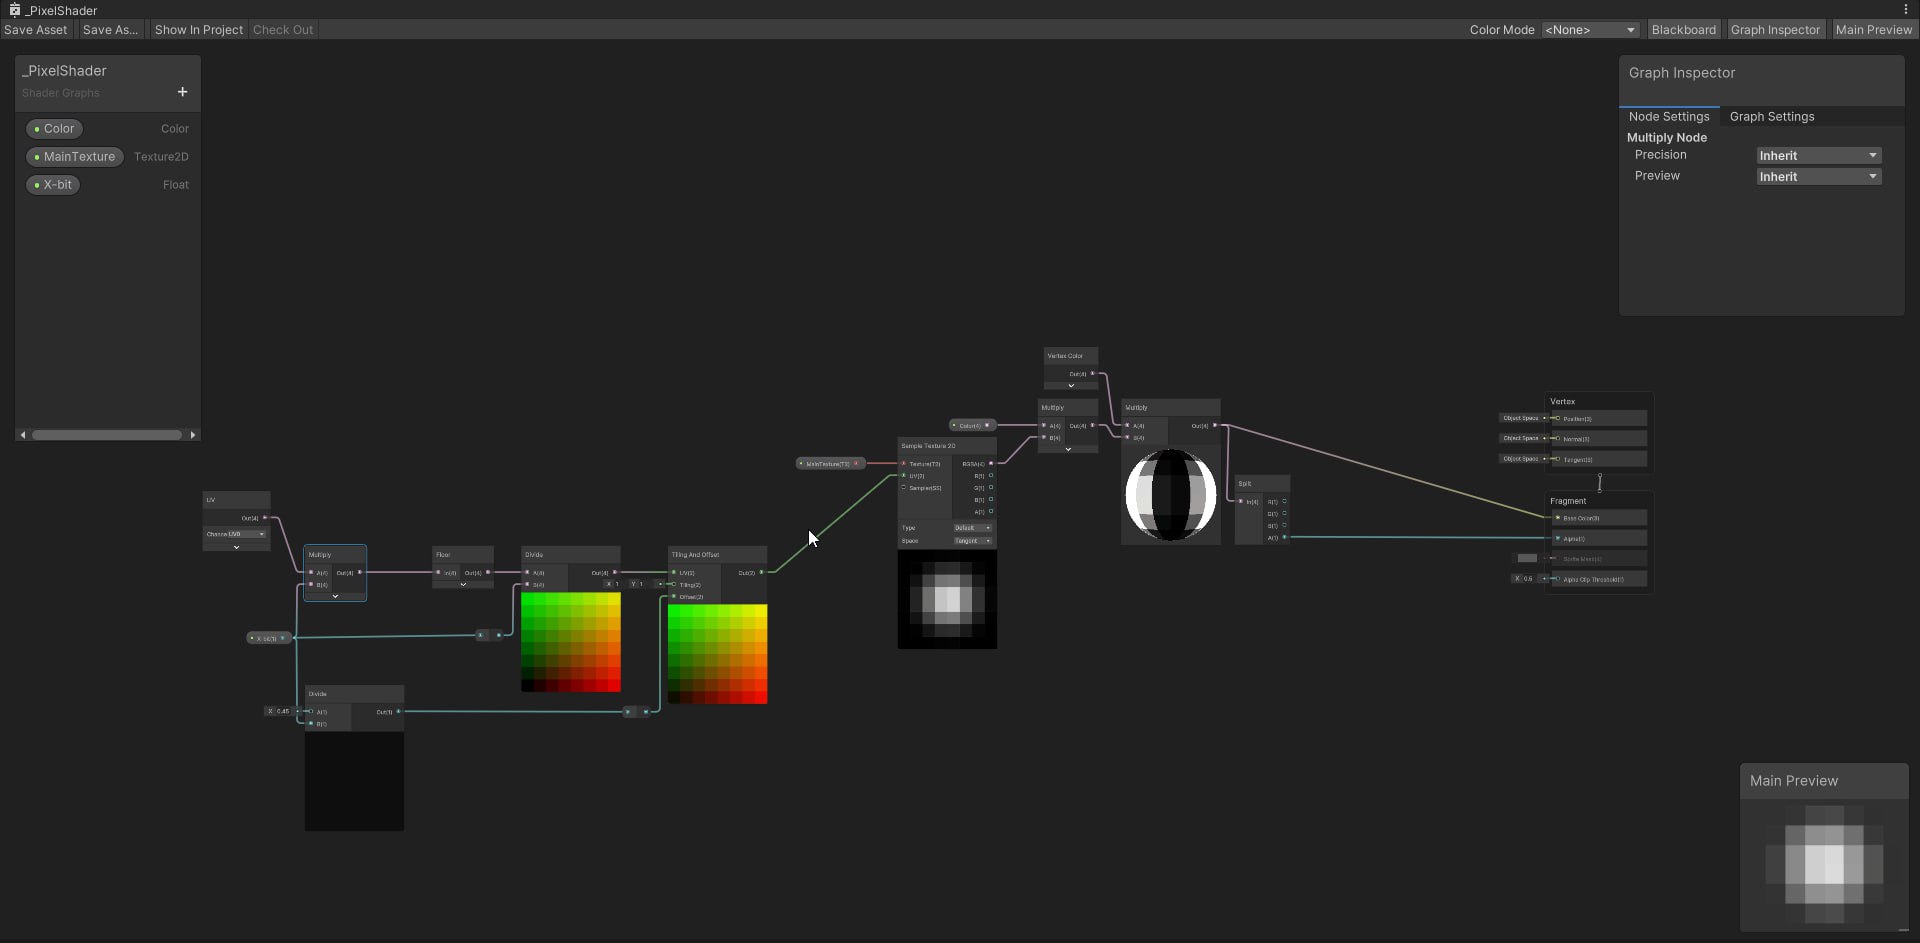This screenshot has height=943, width=1920.
Task: Click the MainTexture(T2) property node output port
Action: pos(856,464)
